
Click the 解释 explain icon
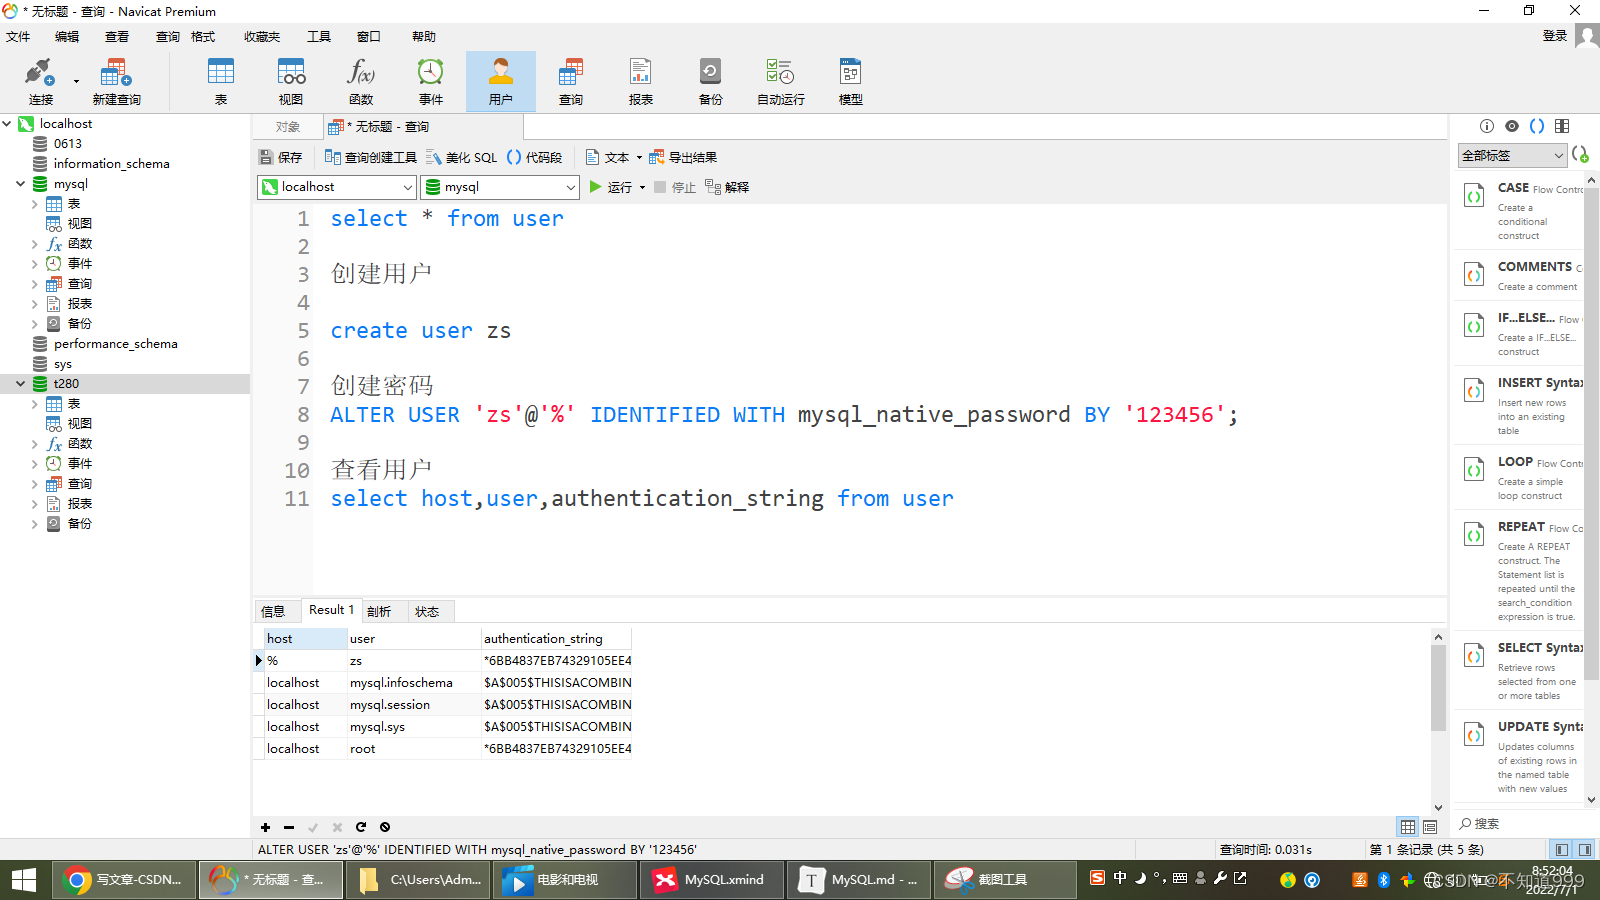727,187
